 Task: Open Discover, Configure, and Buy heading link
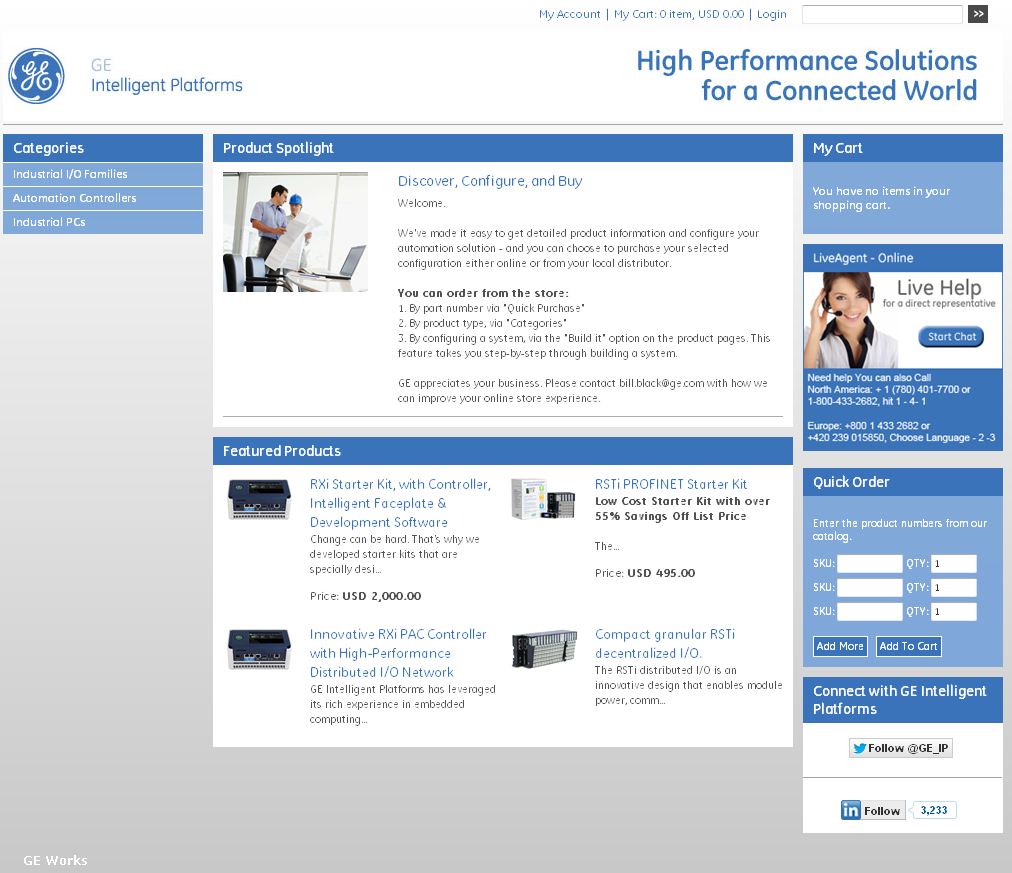[x=490, y=181]
